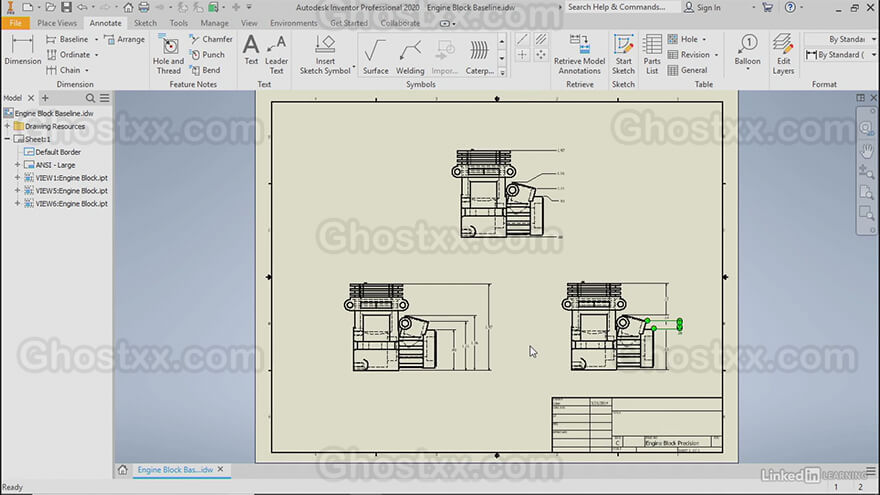Click the center mark symbol tool
The height and width of the screenshot is (495, 880).
point(522,54)
